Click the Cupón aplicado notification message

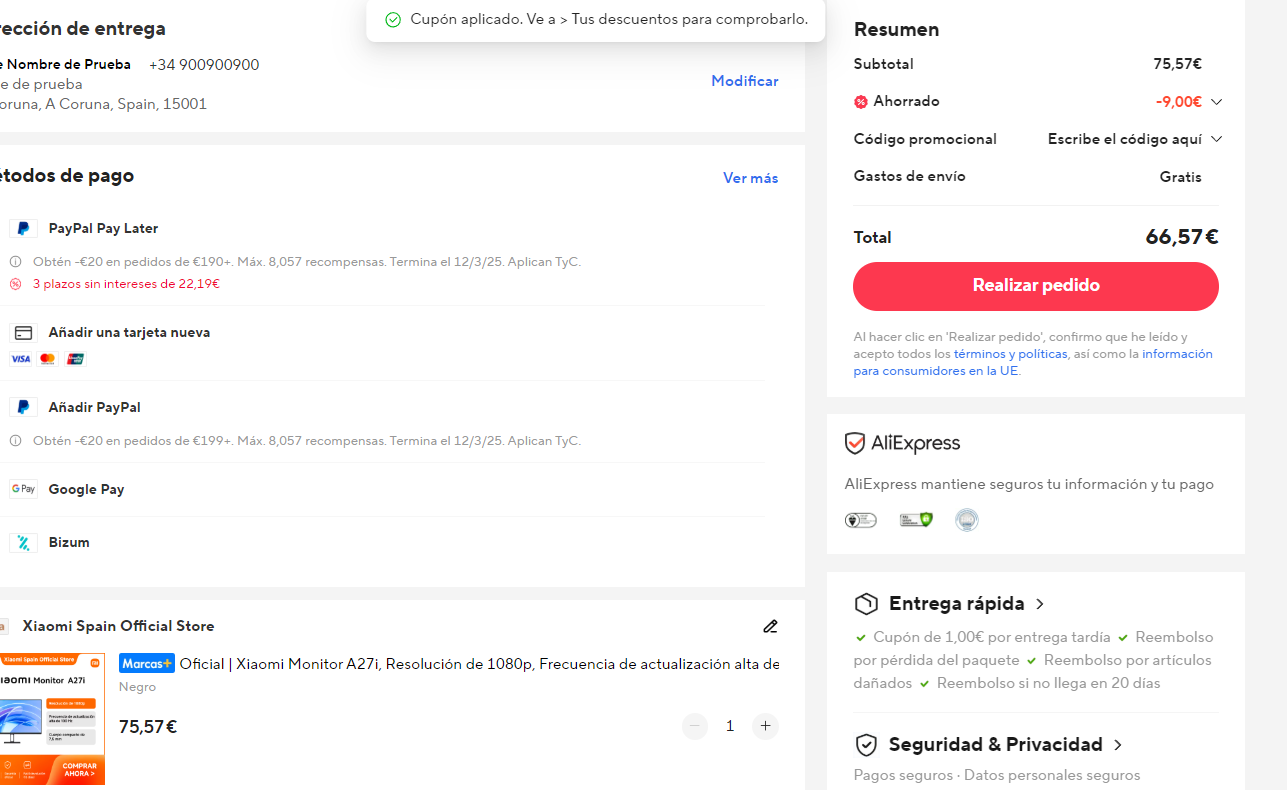(609, 20)
